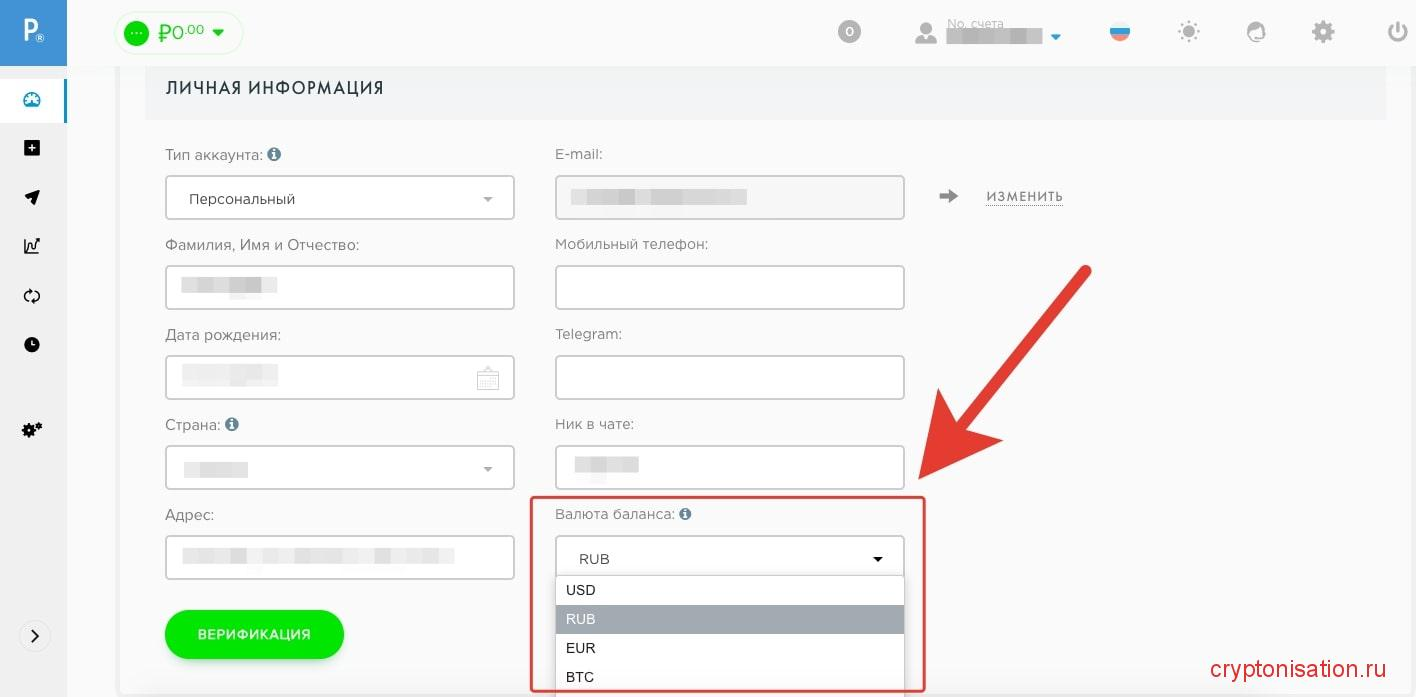The height and width of the screenshot is (697, 1416).
Task: Click the dashboard icon in the sidebar
Action: click(32, 100)
